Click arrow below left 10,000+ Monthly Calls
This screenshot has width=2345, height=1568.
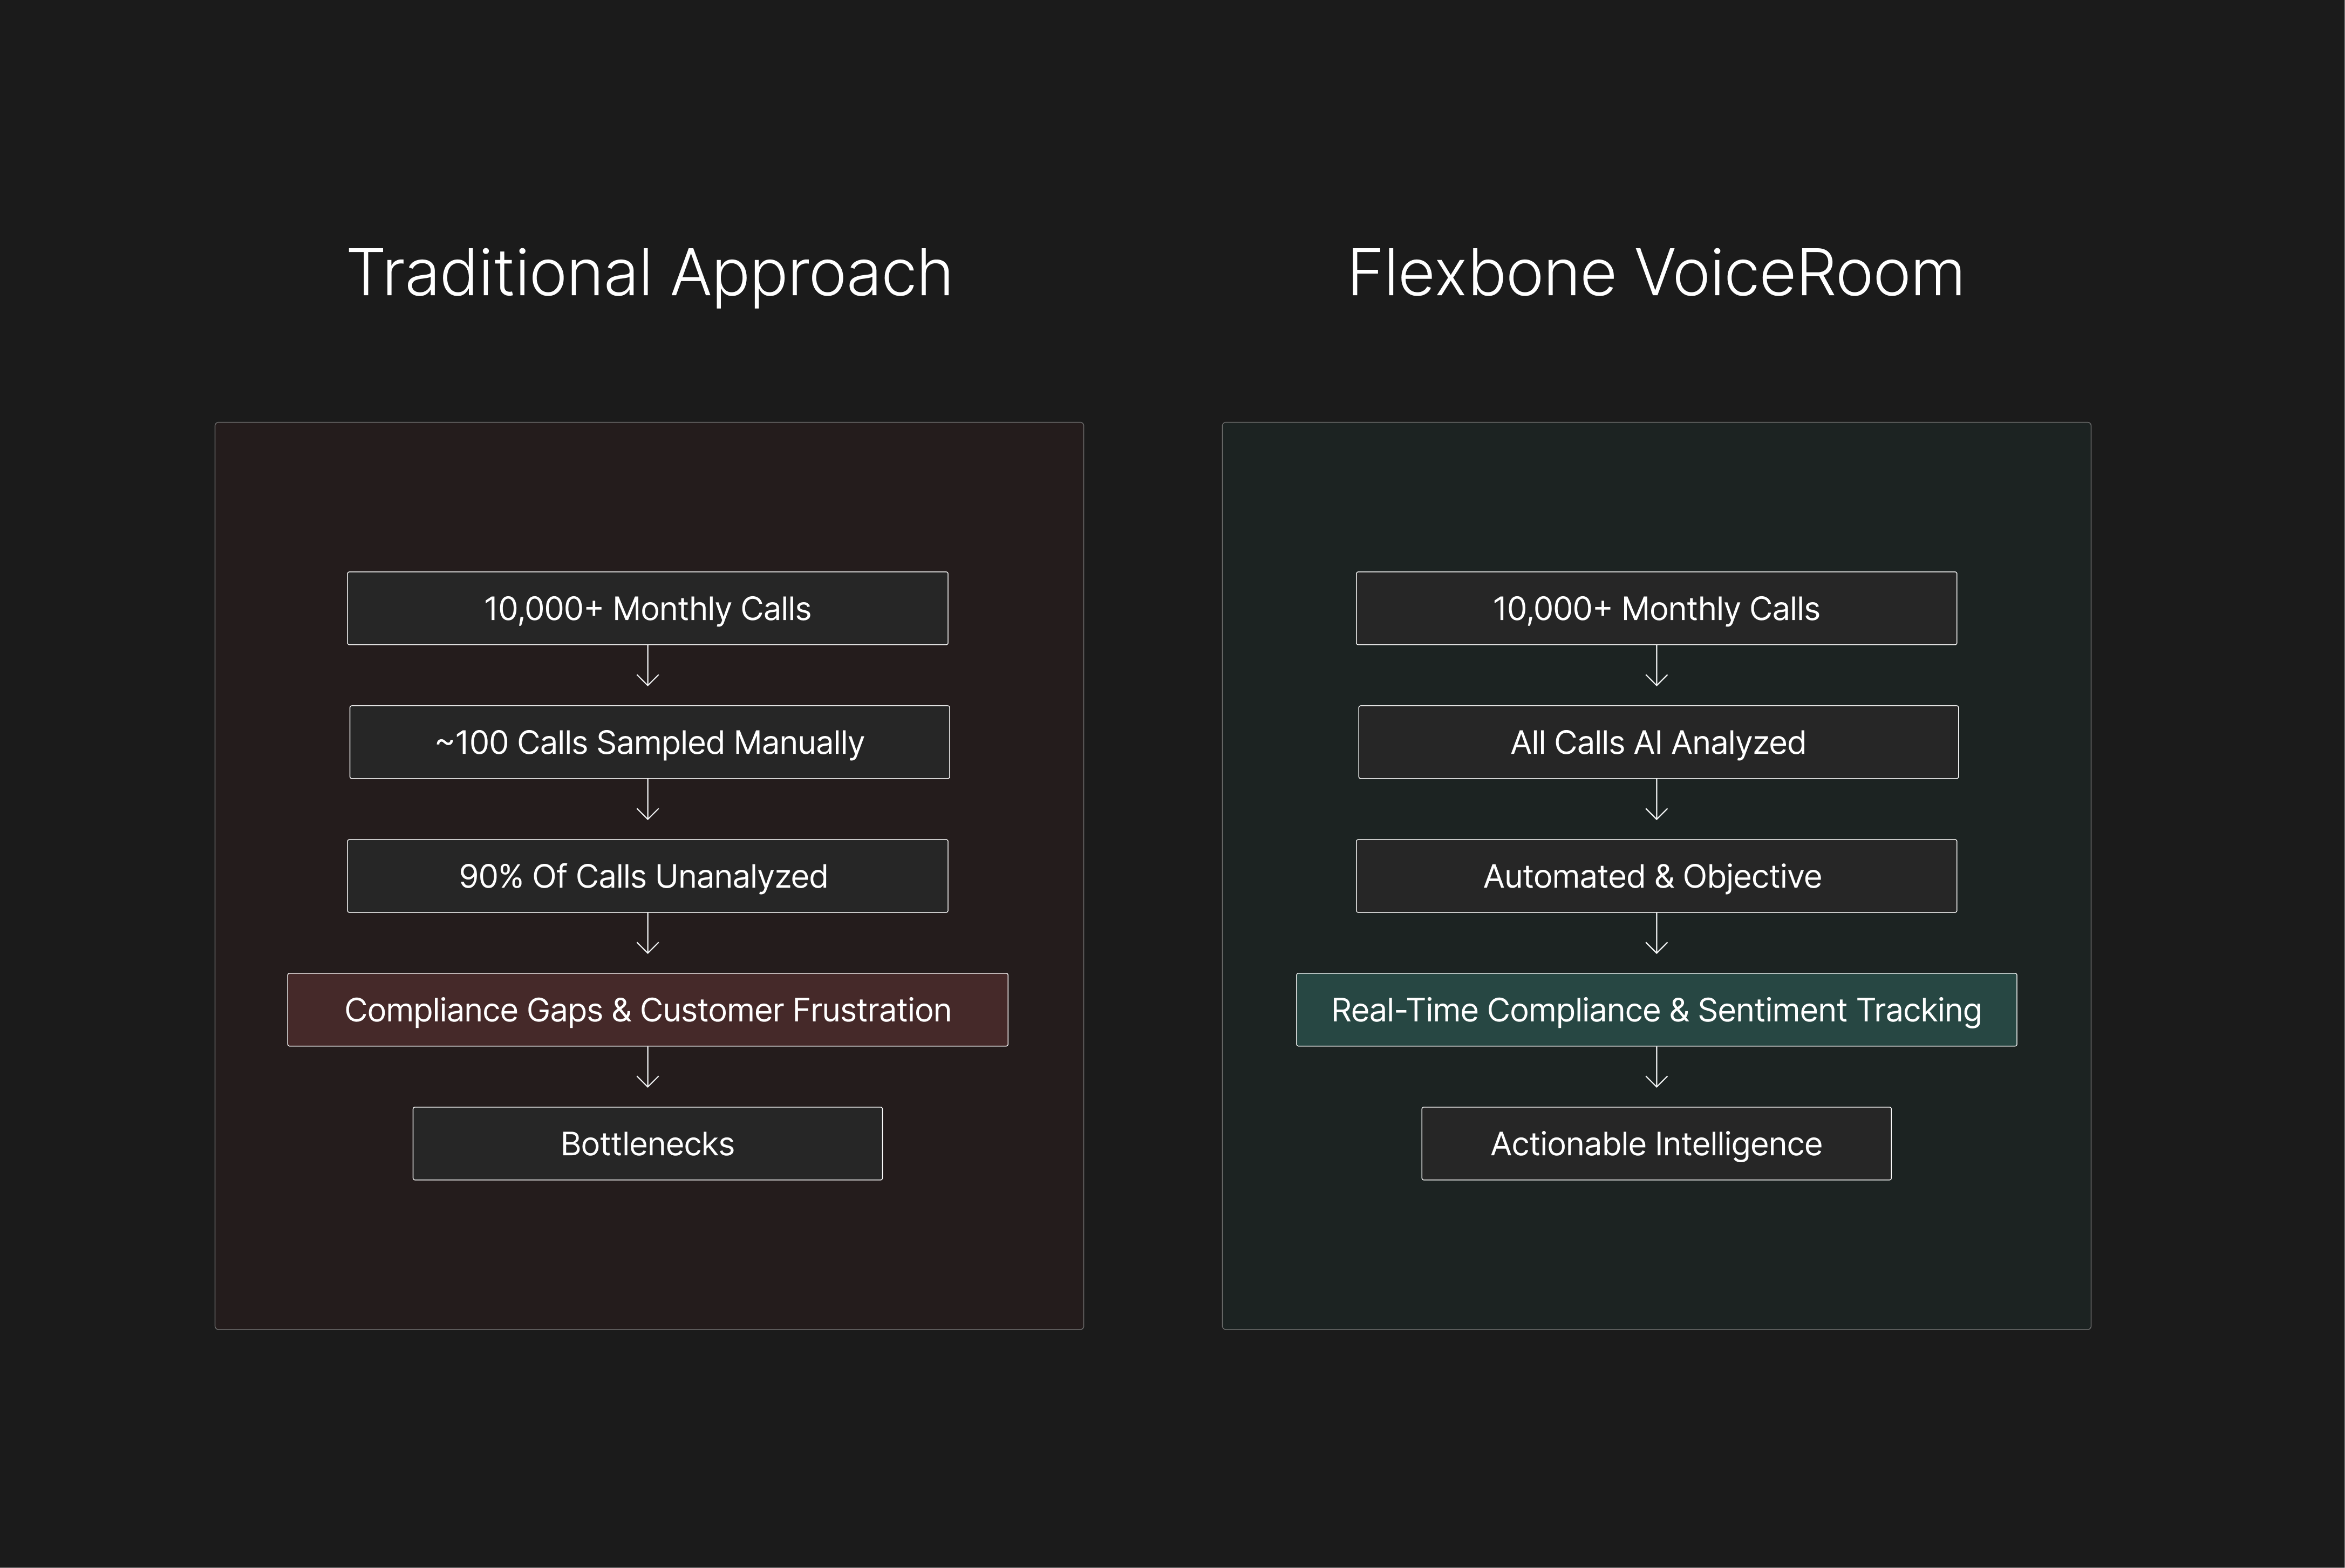coord(648,667)
